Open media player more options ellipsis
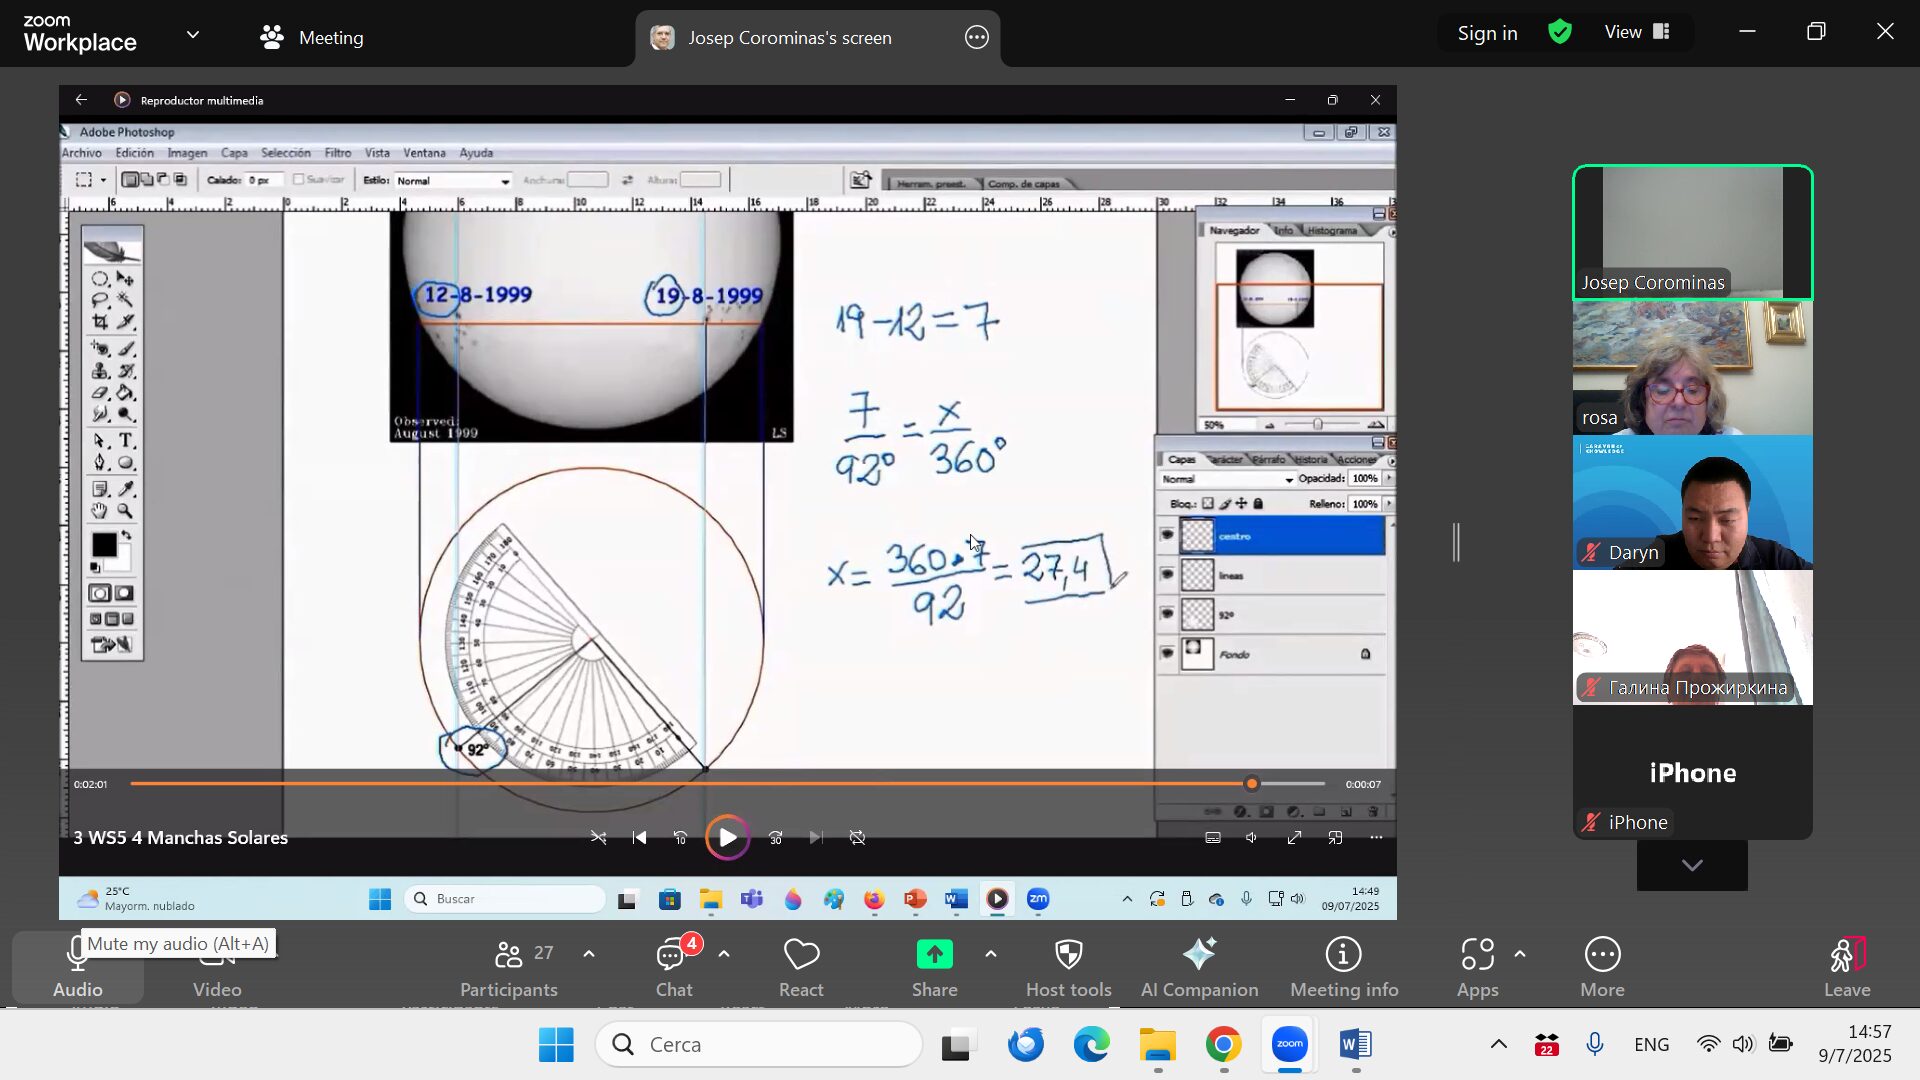Viewport: 1920px width, 1080px height. (x=1376, y=838)
